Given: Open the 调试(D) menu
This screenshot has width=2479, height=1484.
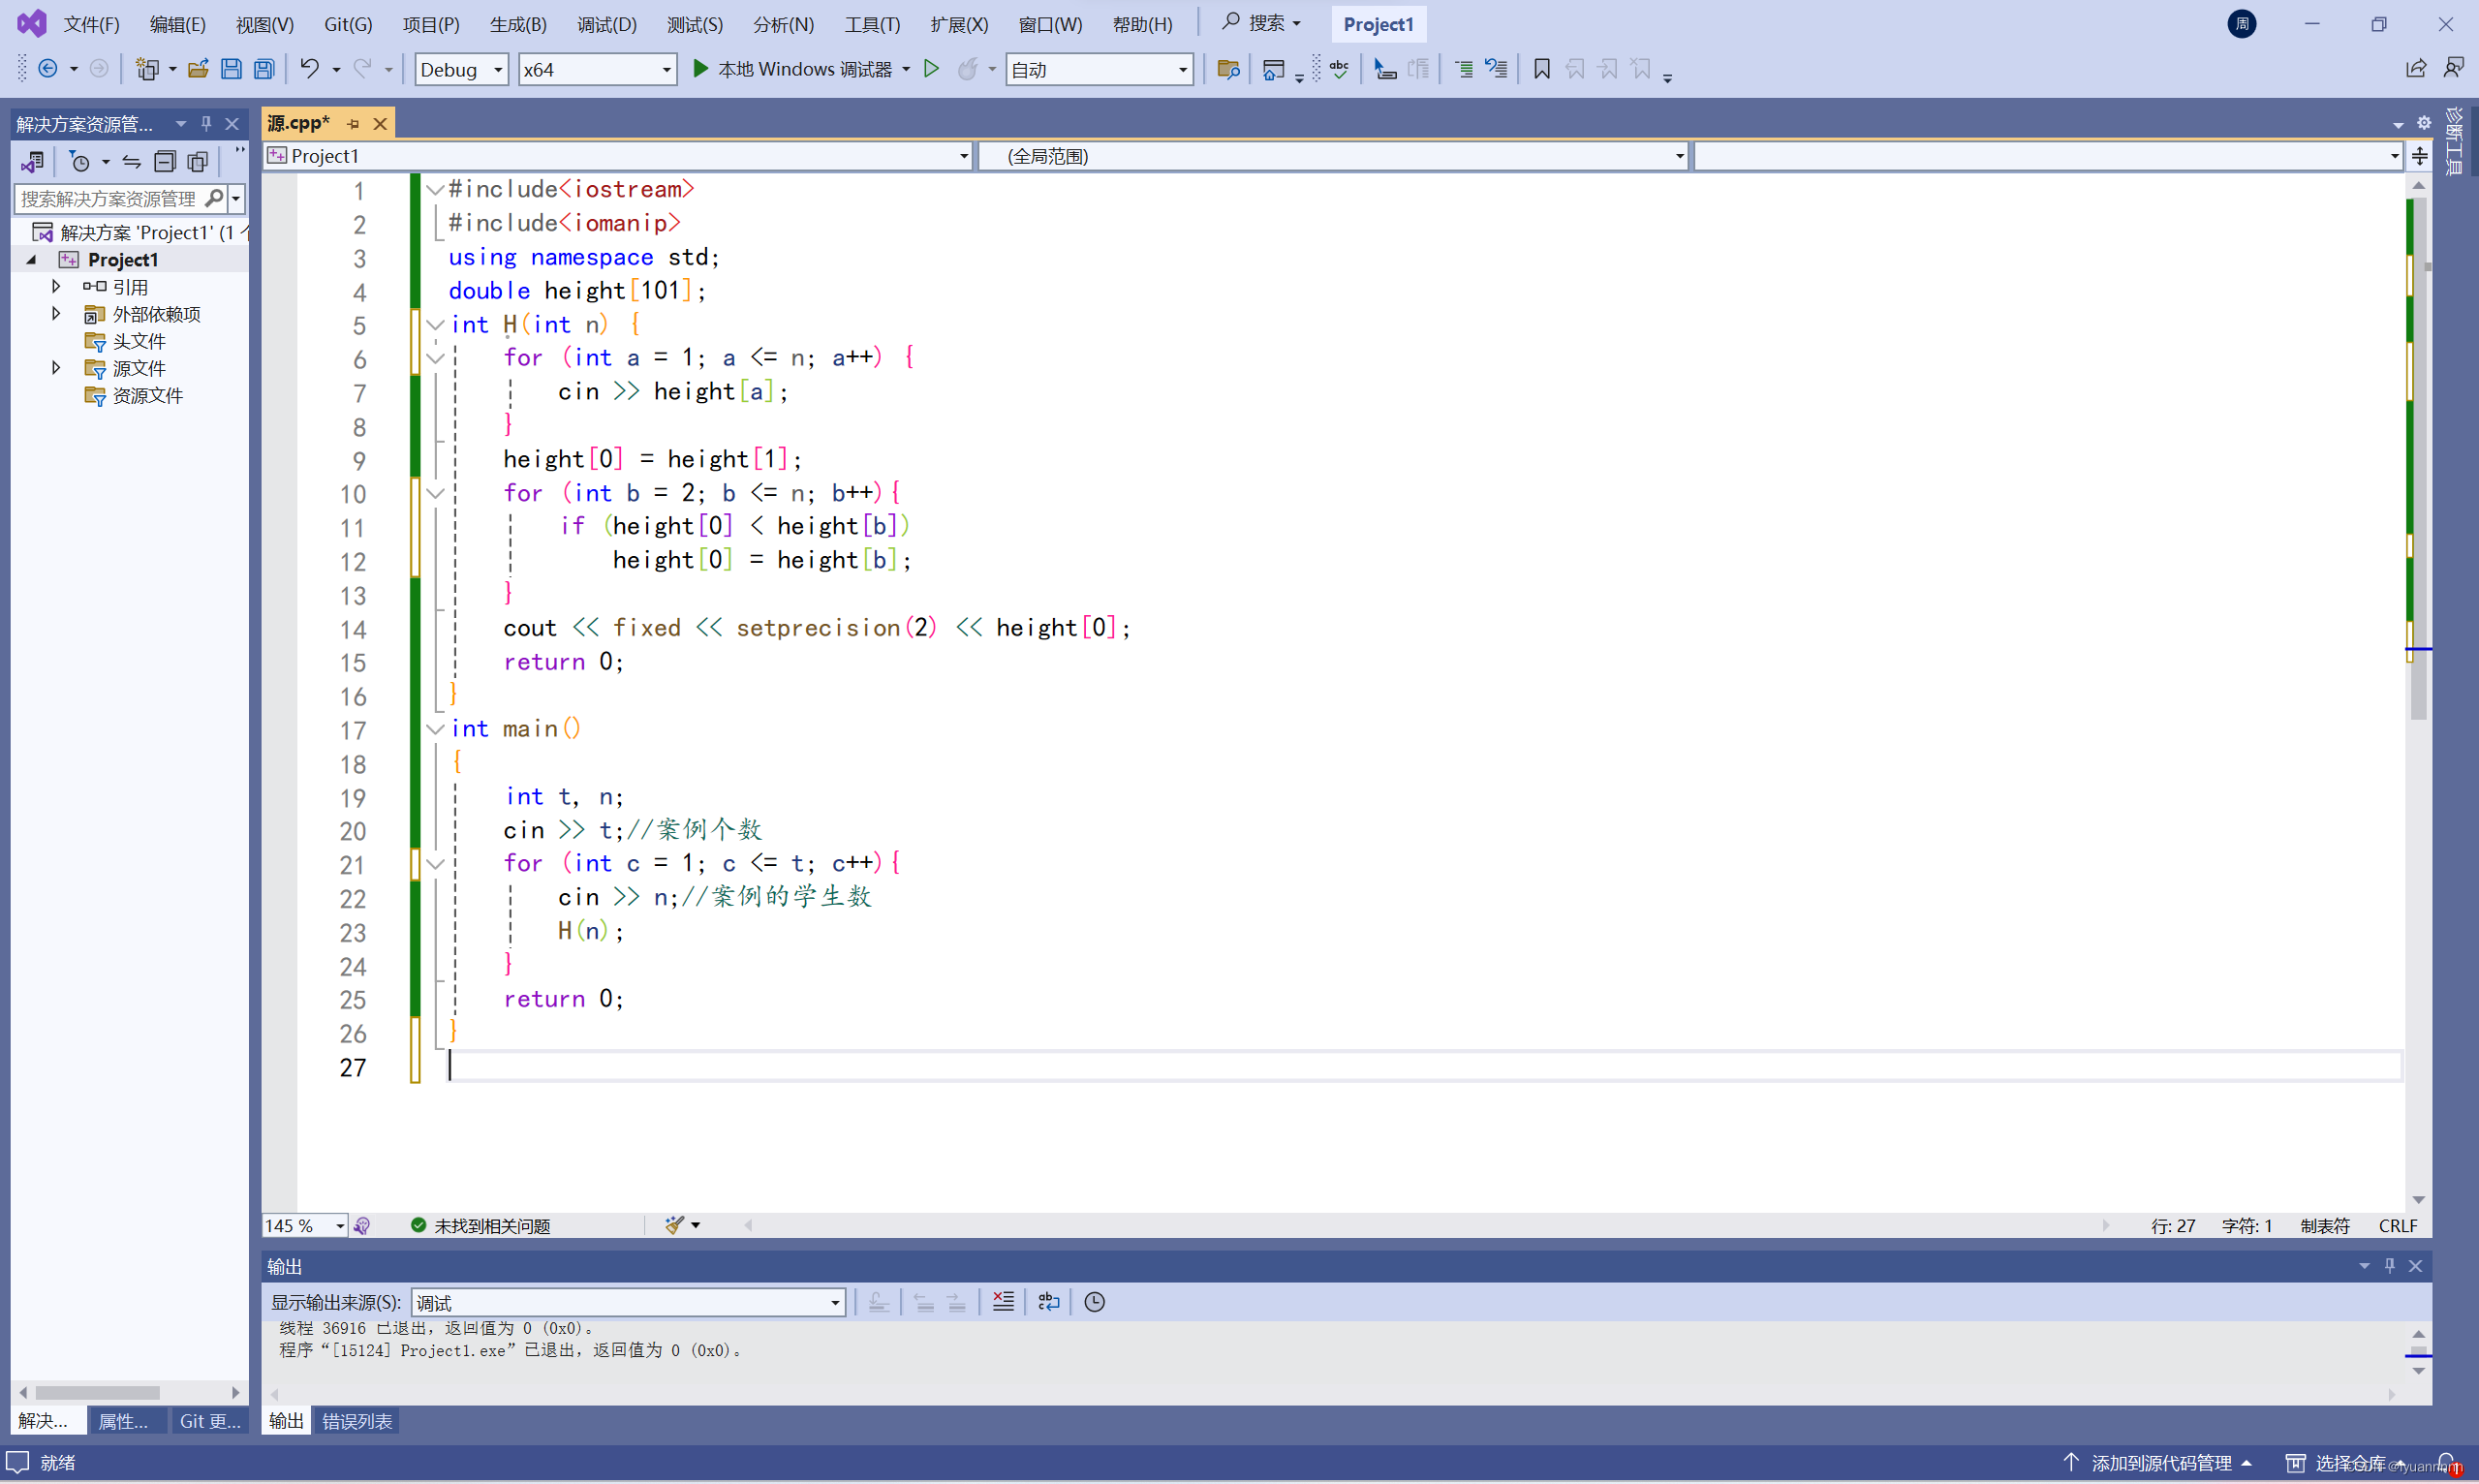Looking at the screenshot, I should click(606, 24).
